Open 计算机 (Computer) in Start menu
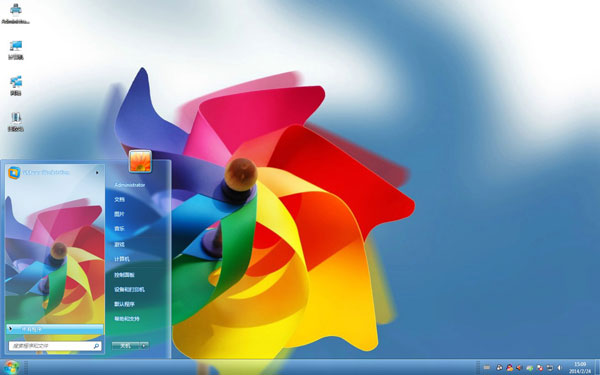Screen dimensions: 600x375 click(122, 259)
